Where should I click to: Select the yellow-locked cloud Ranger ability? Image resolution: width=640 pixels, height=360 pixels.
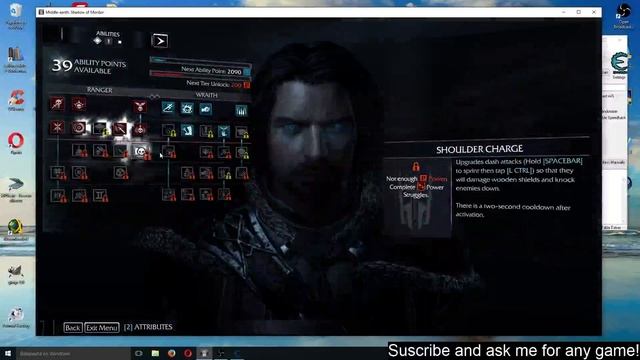pos(100,129)
